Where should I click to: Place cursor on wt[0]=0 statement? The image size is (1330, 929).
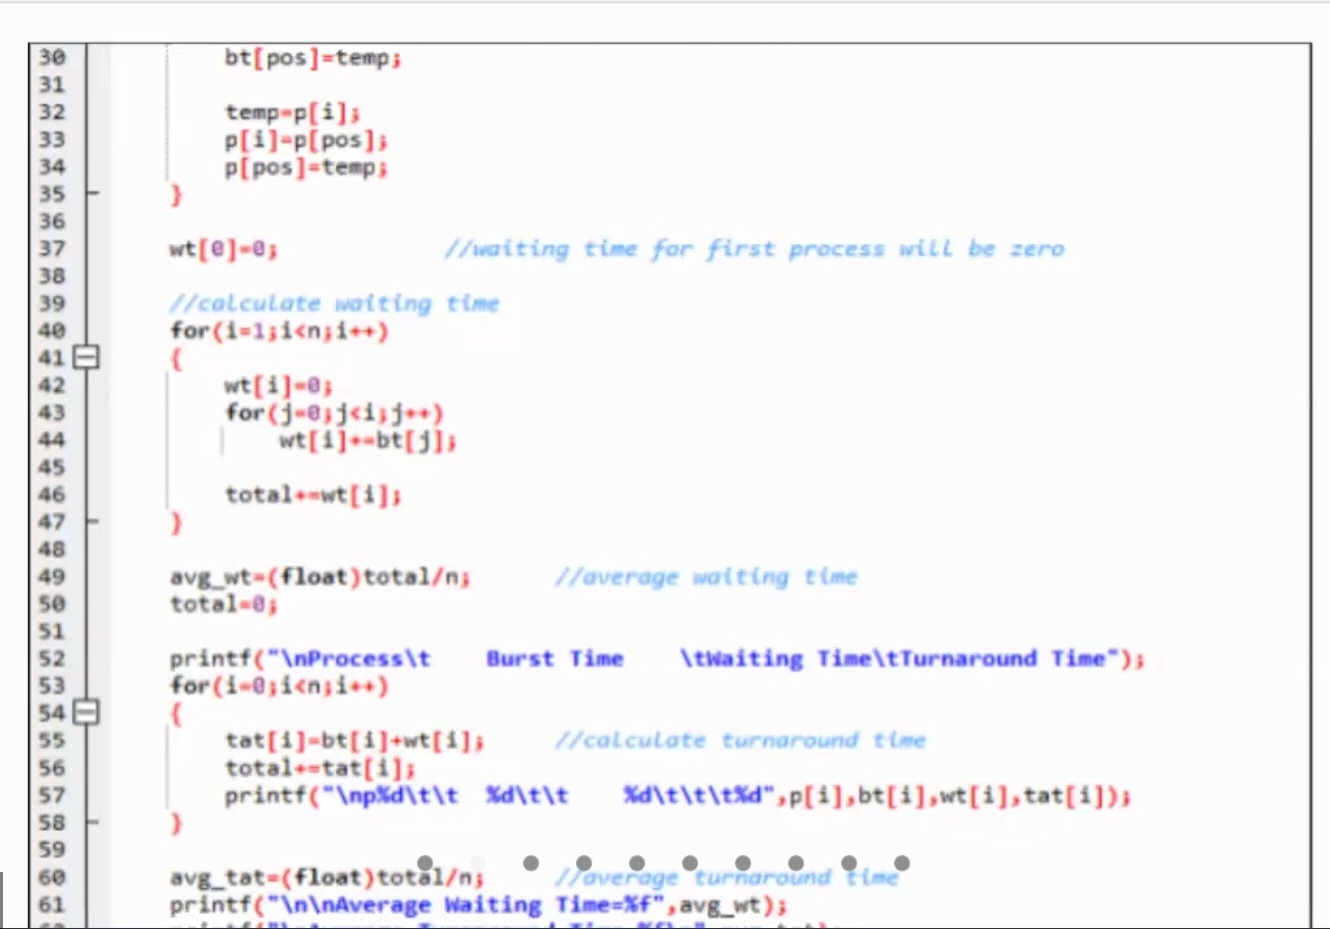[x=223, y=248]
